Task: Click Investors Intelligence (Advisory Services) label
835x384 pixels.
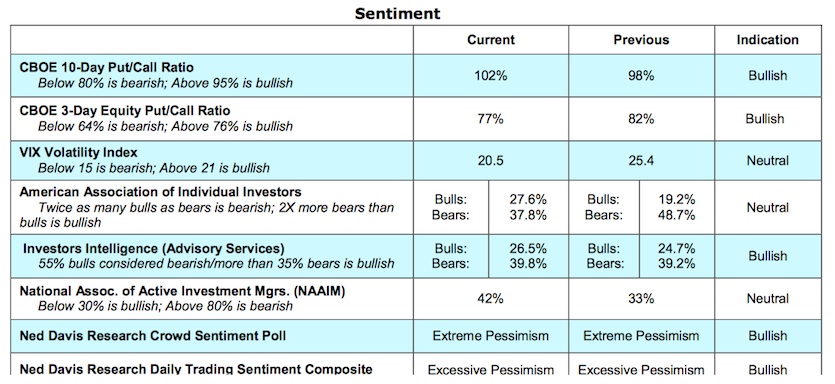Action: pyautogui.click(x=153, y=249)
